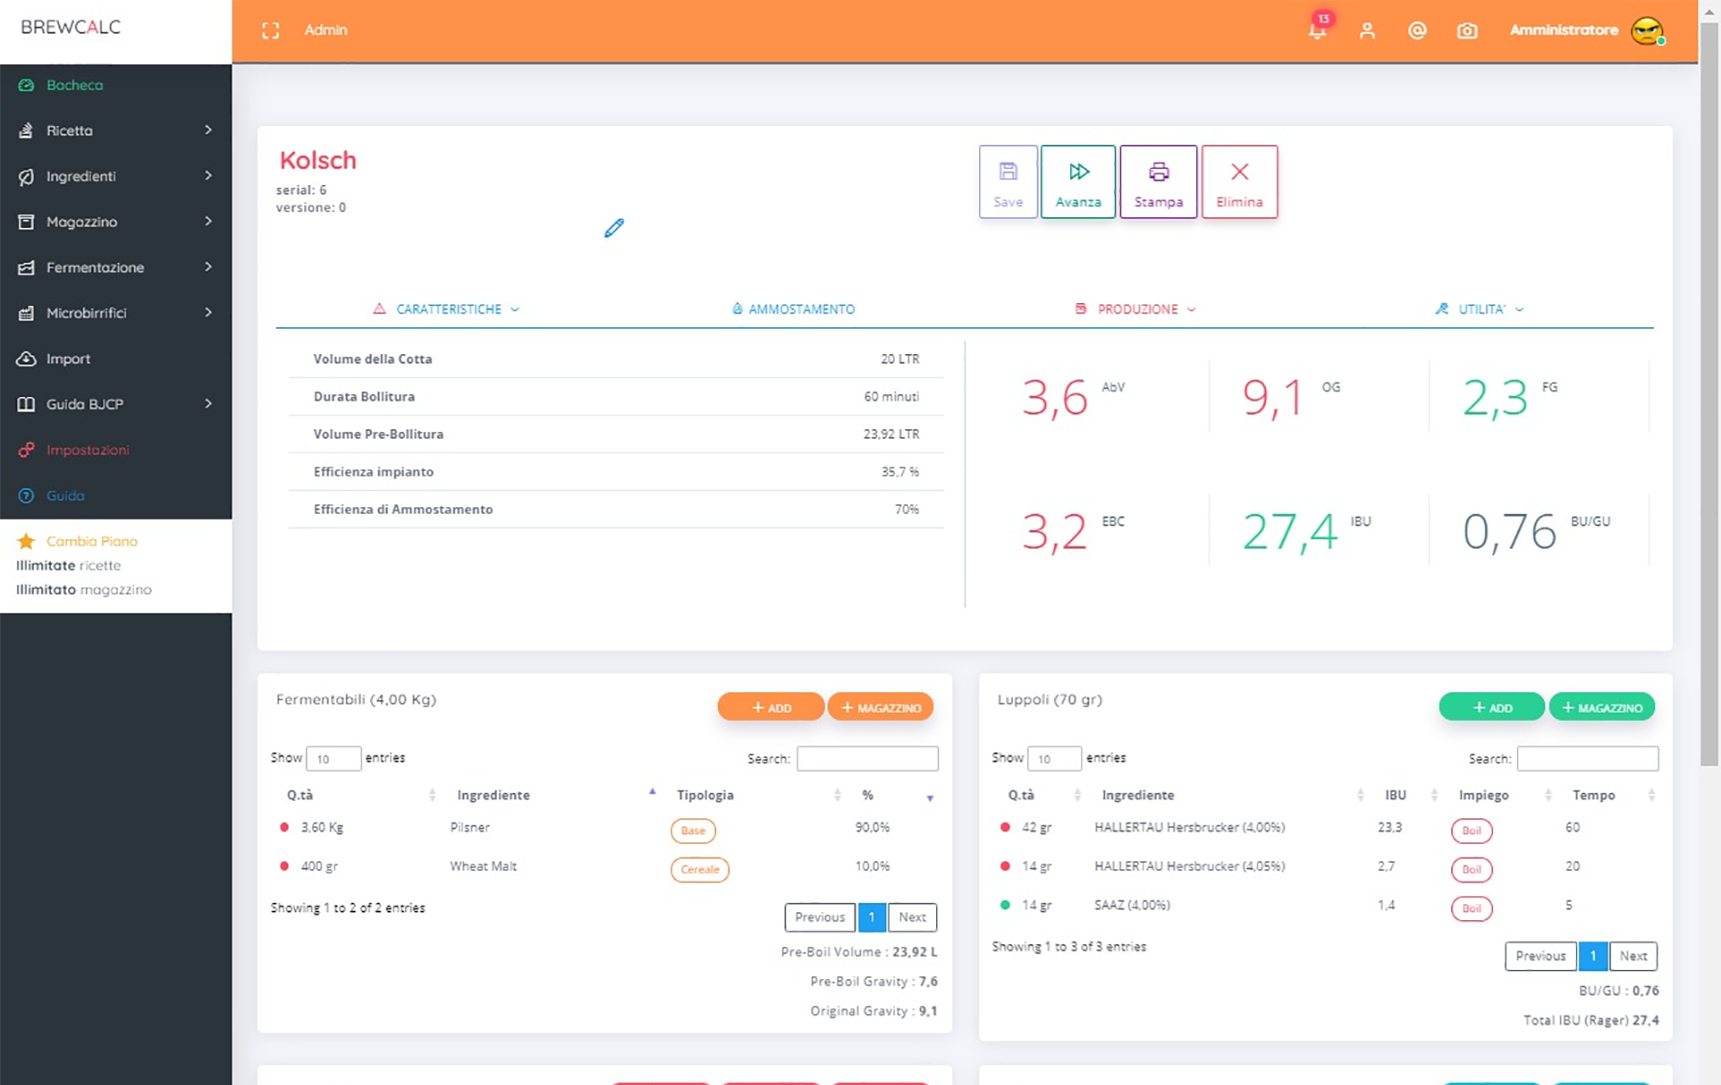Click the Luppoli search input field

(x=1587, y=759)
